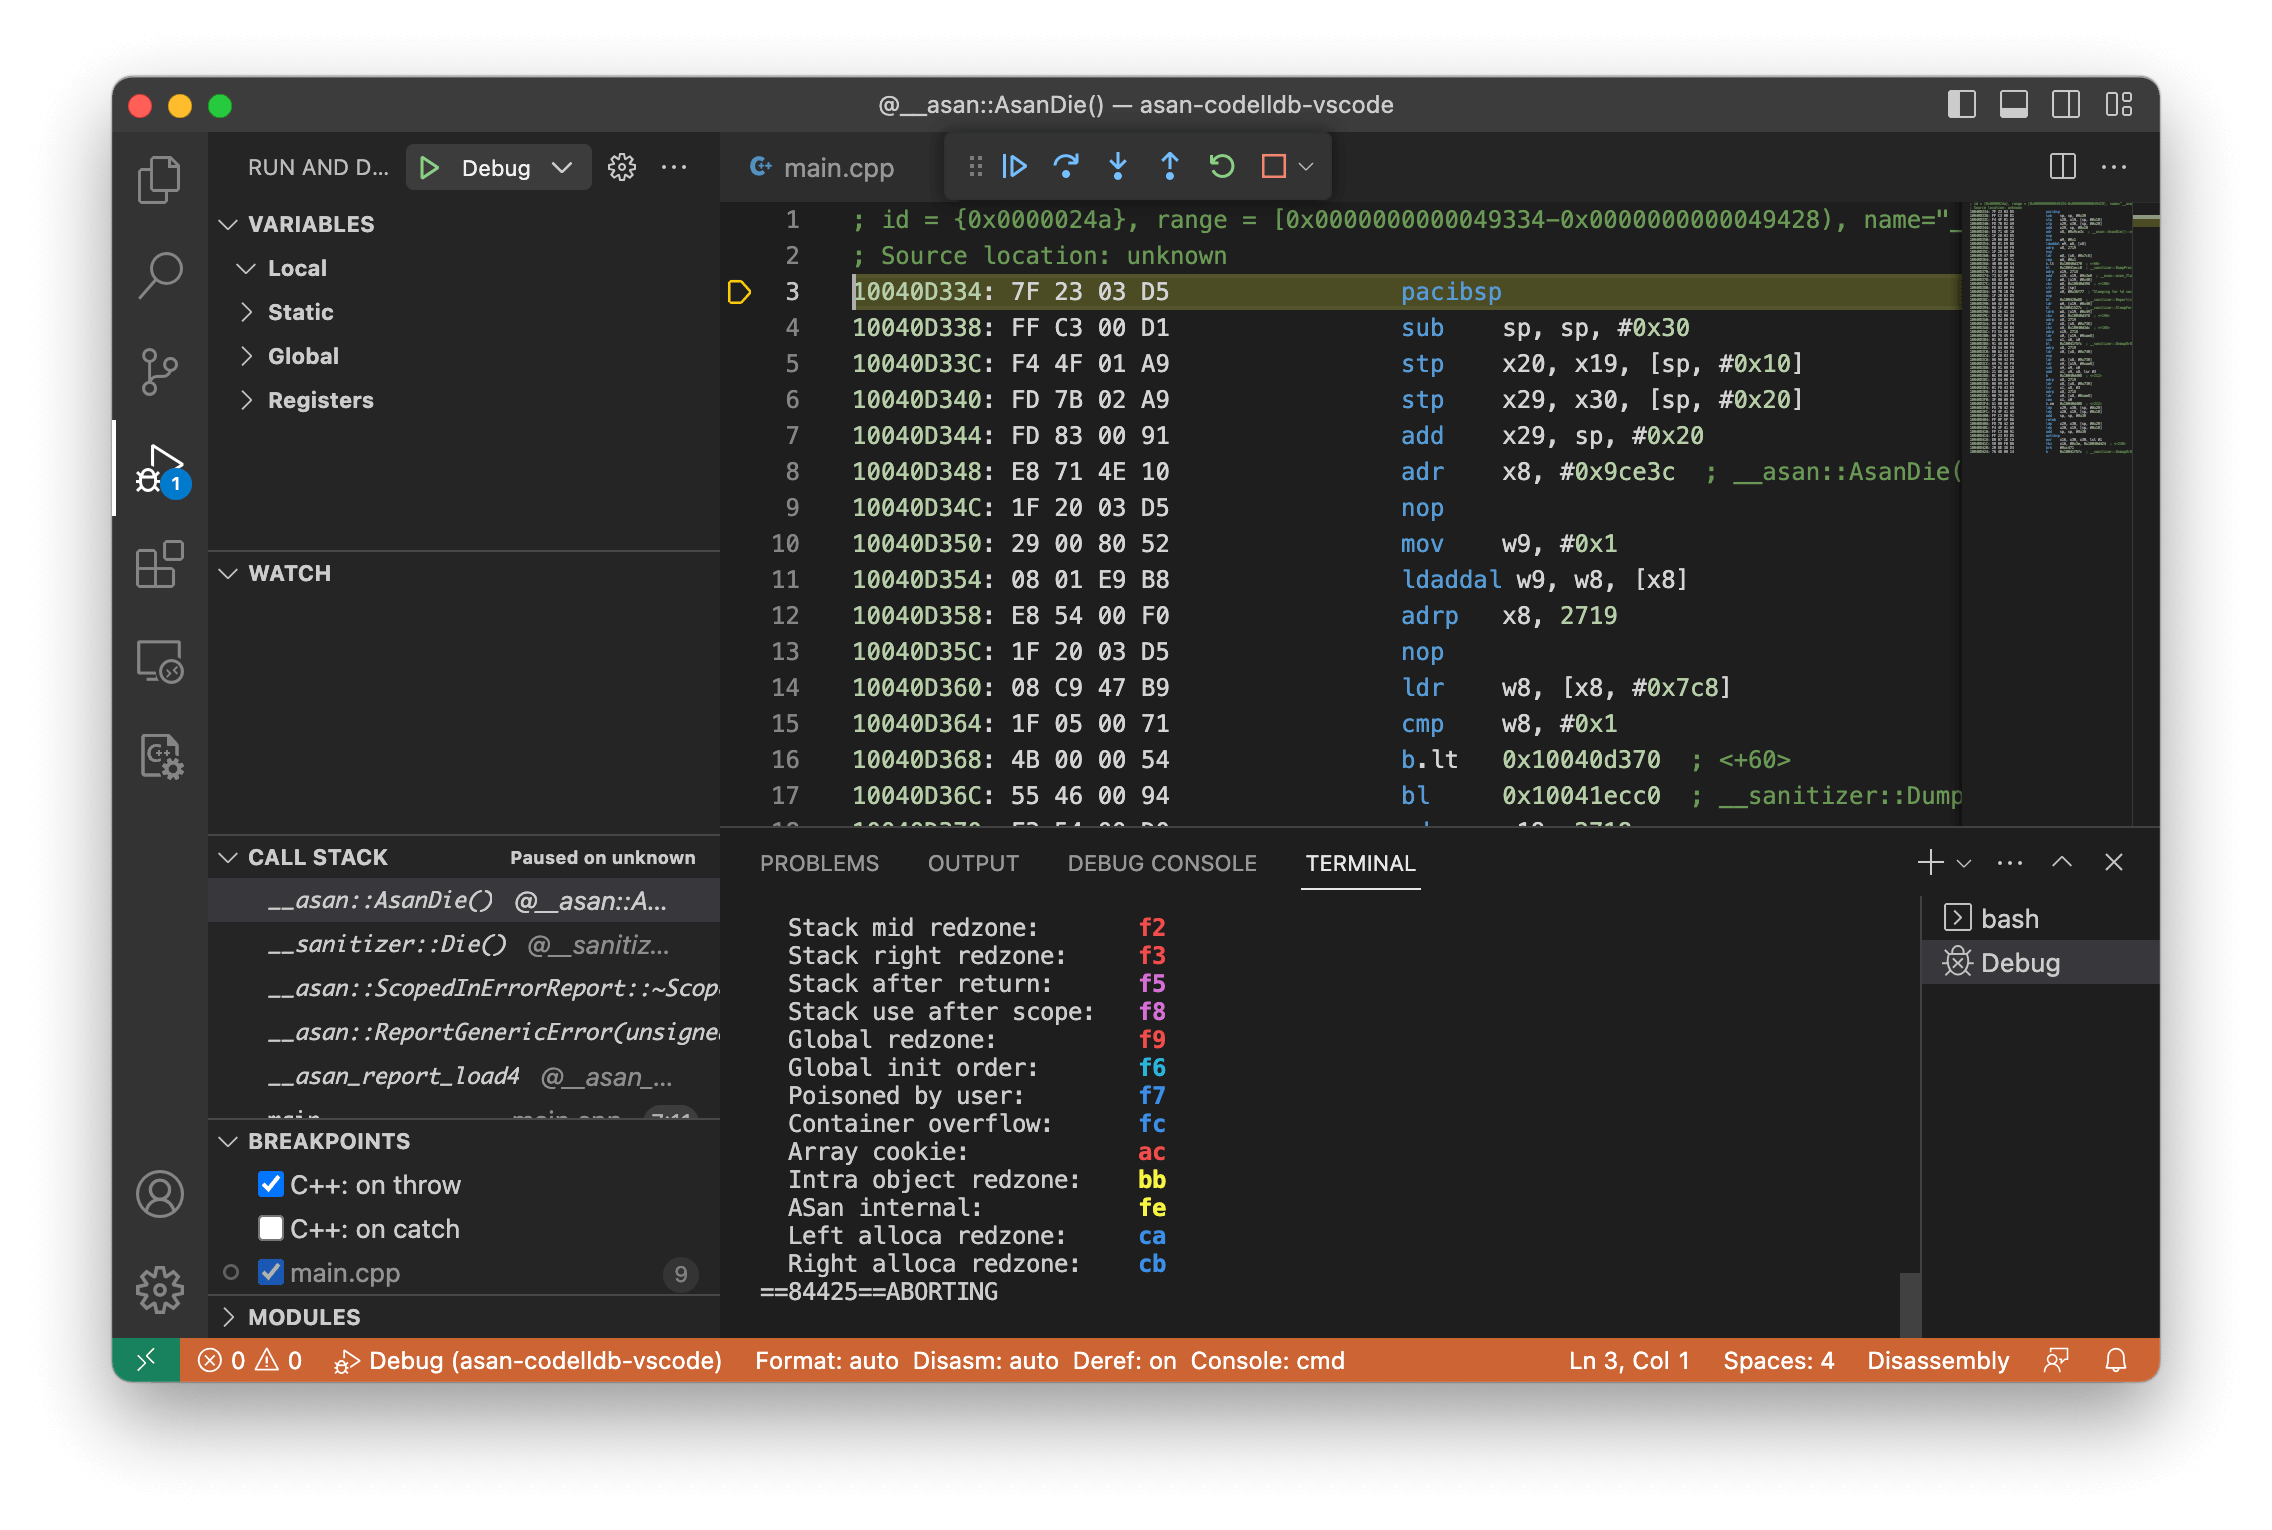2272x1530 pixels.
Task: Open Manage gear in activity bar
Action: tap(159, 1290)
